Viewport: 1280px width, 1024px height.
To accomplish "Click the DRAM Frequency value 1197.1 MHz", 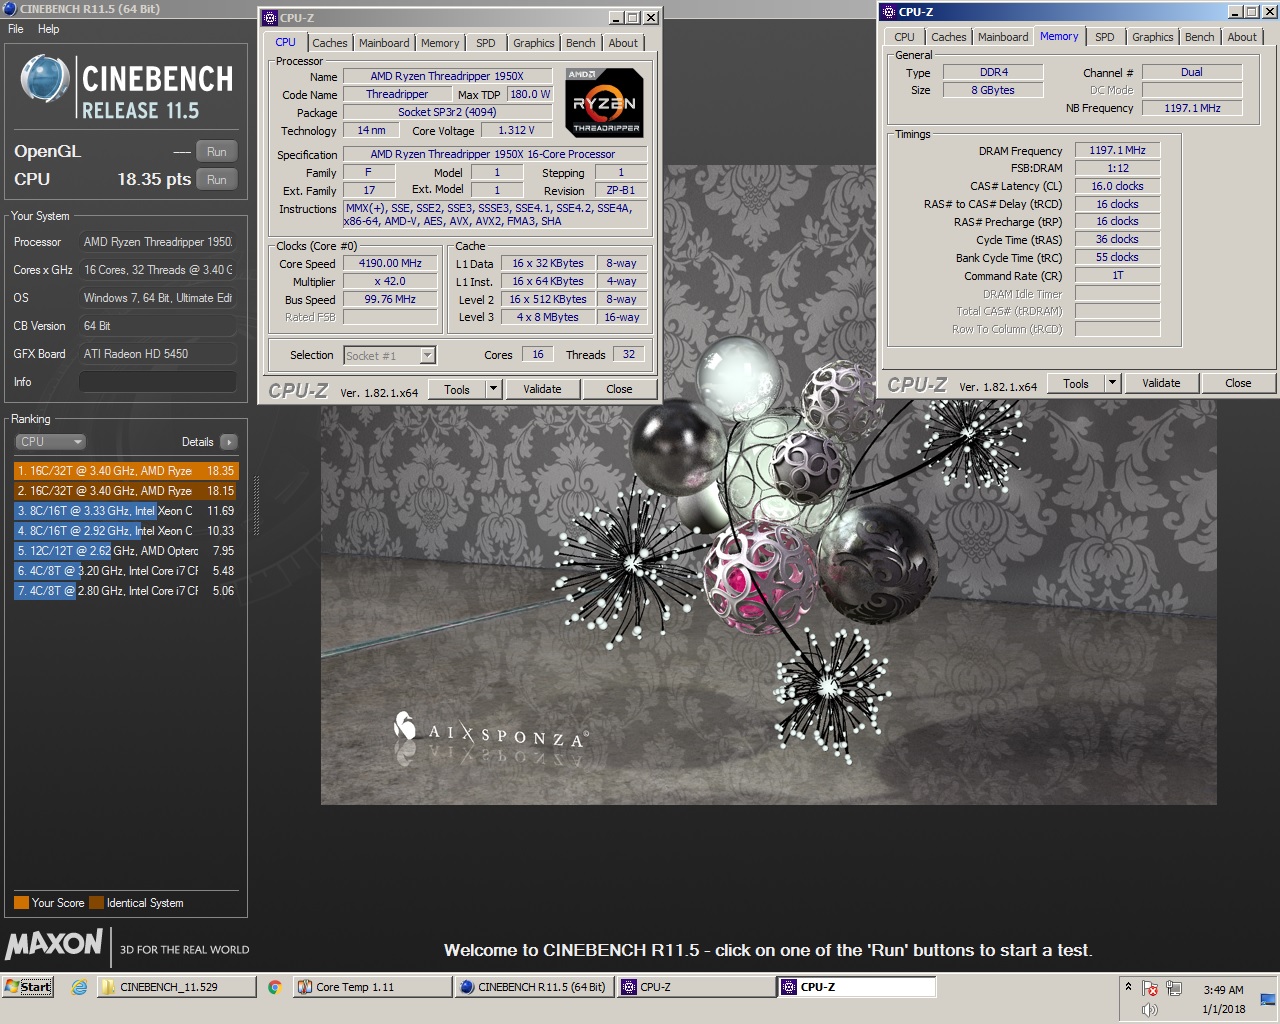I will (x=1117, y=151).
